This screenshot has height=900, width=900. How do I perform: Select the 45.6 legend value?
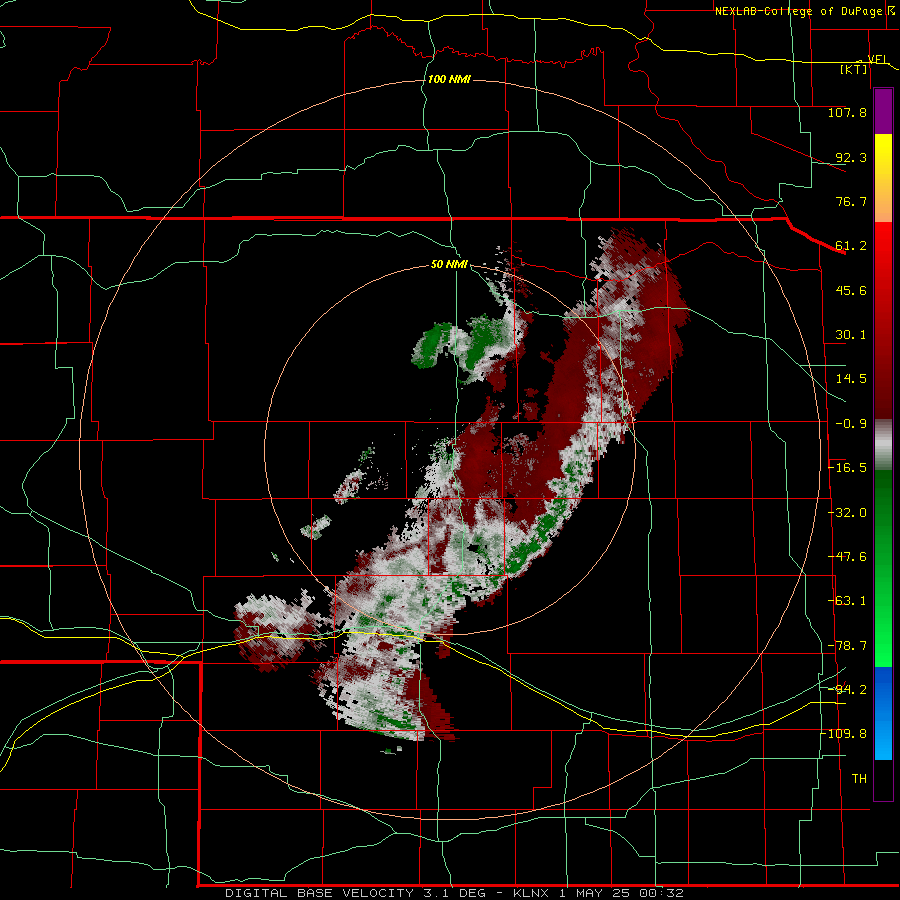pyautogui.click(x=851, y=290)
